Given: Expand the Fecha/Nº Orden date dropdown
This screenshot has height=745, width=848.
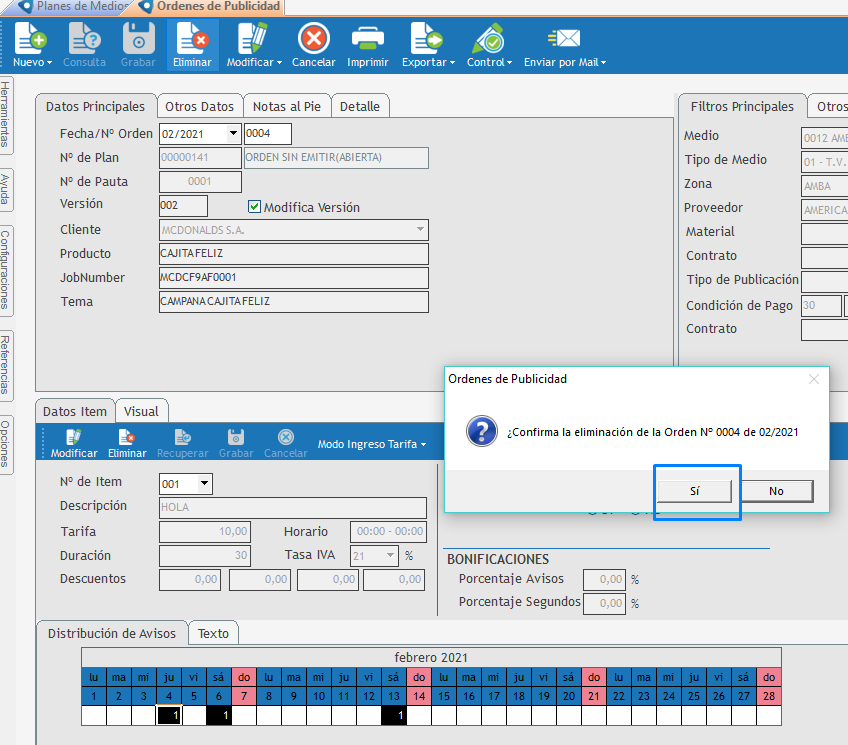Looking at the screenshot, I should point(233,134).
